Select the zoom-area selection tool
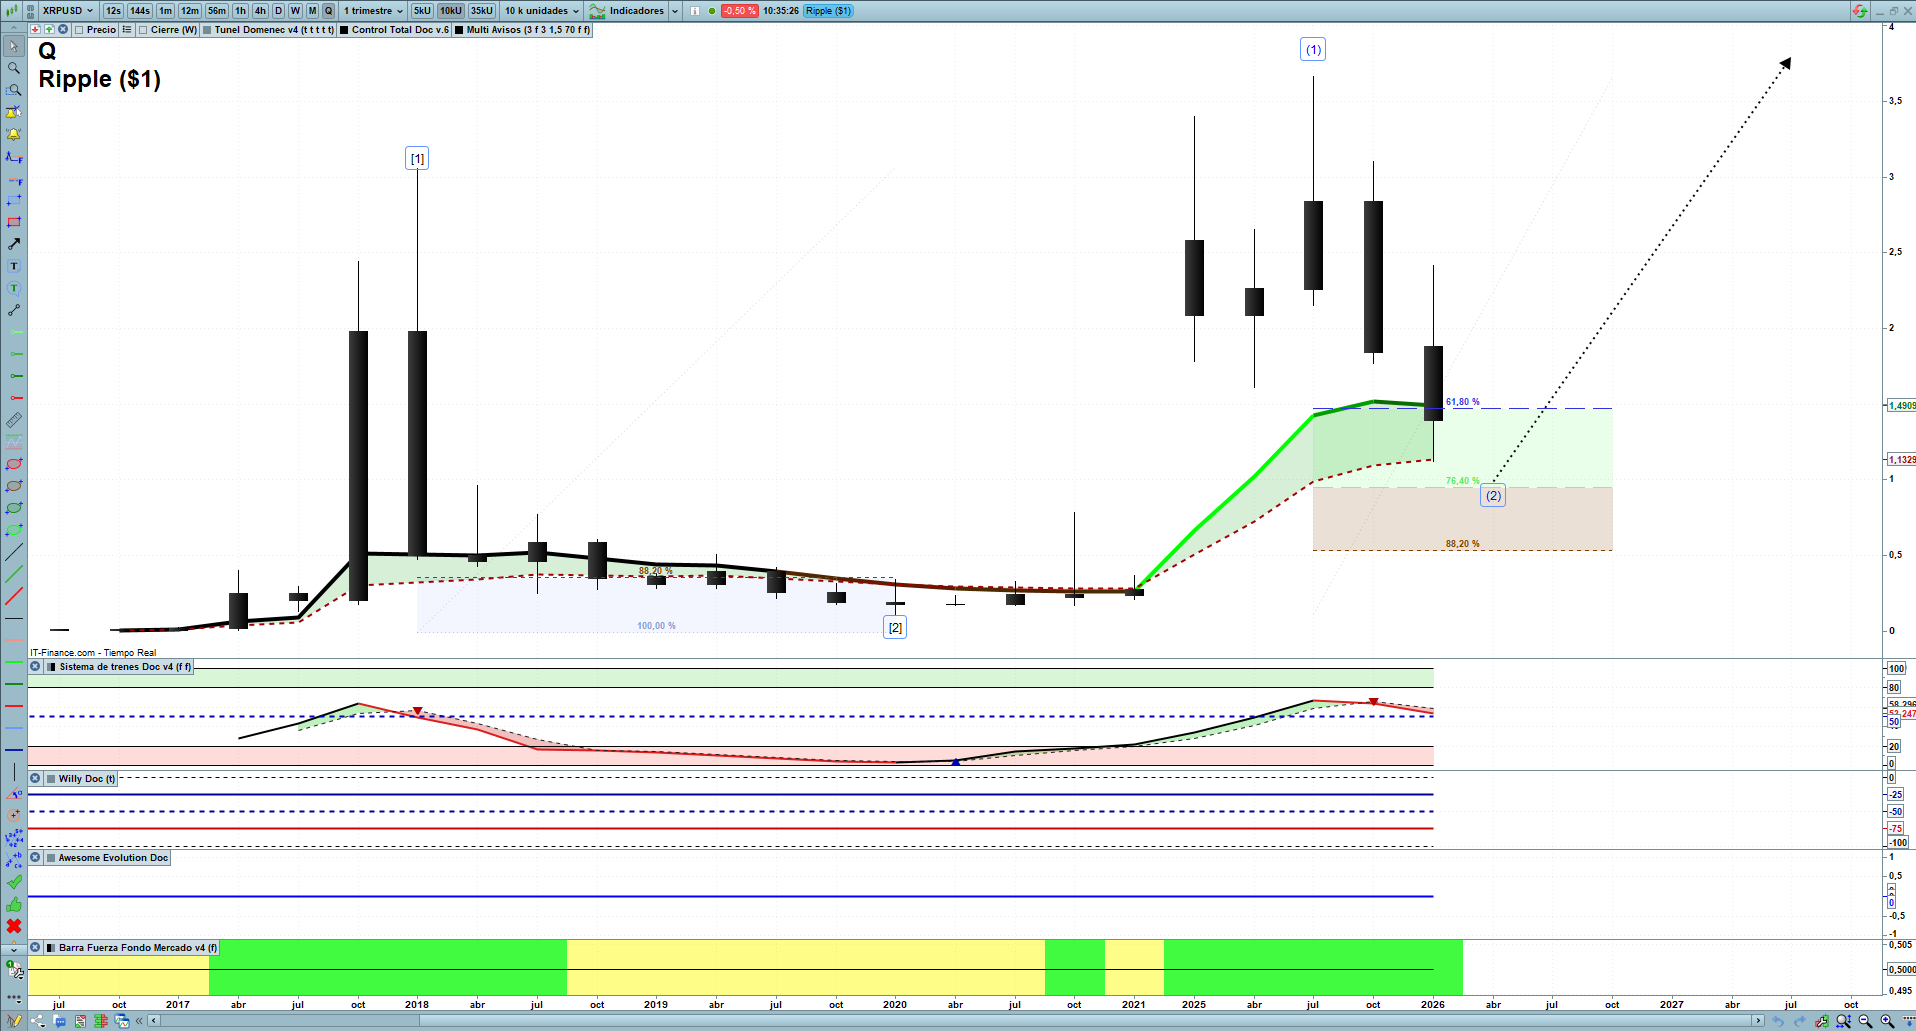 pyautogui.click(x=14, y=90)
